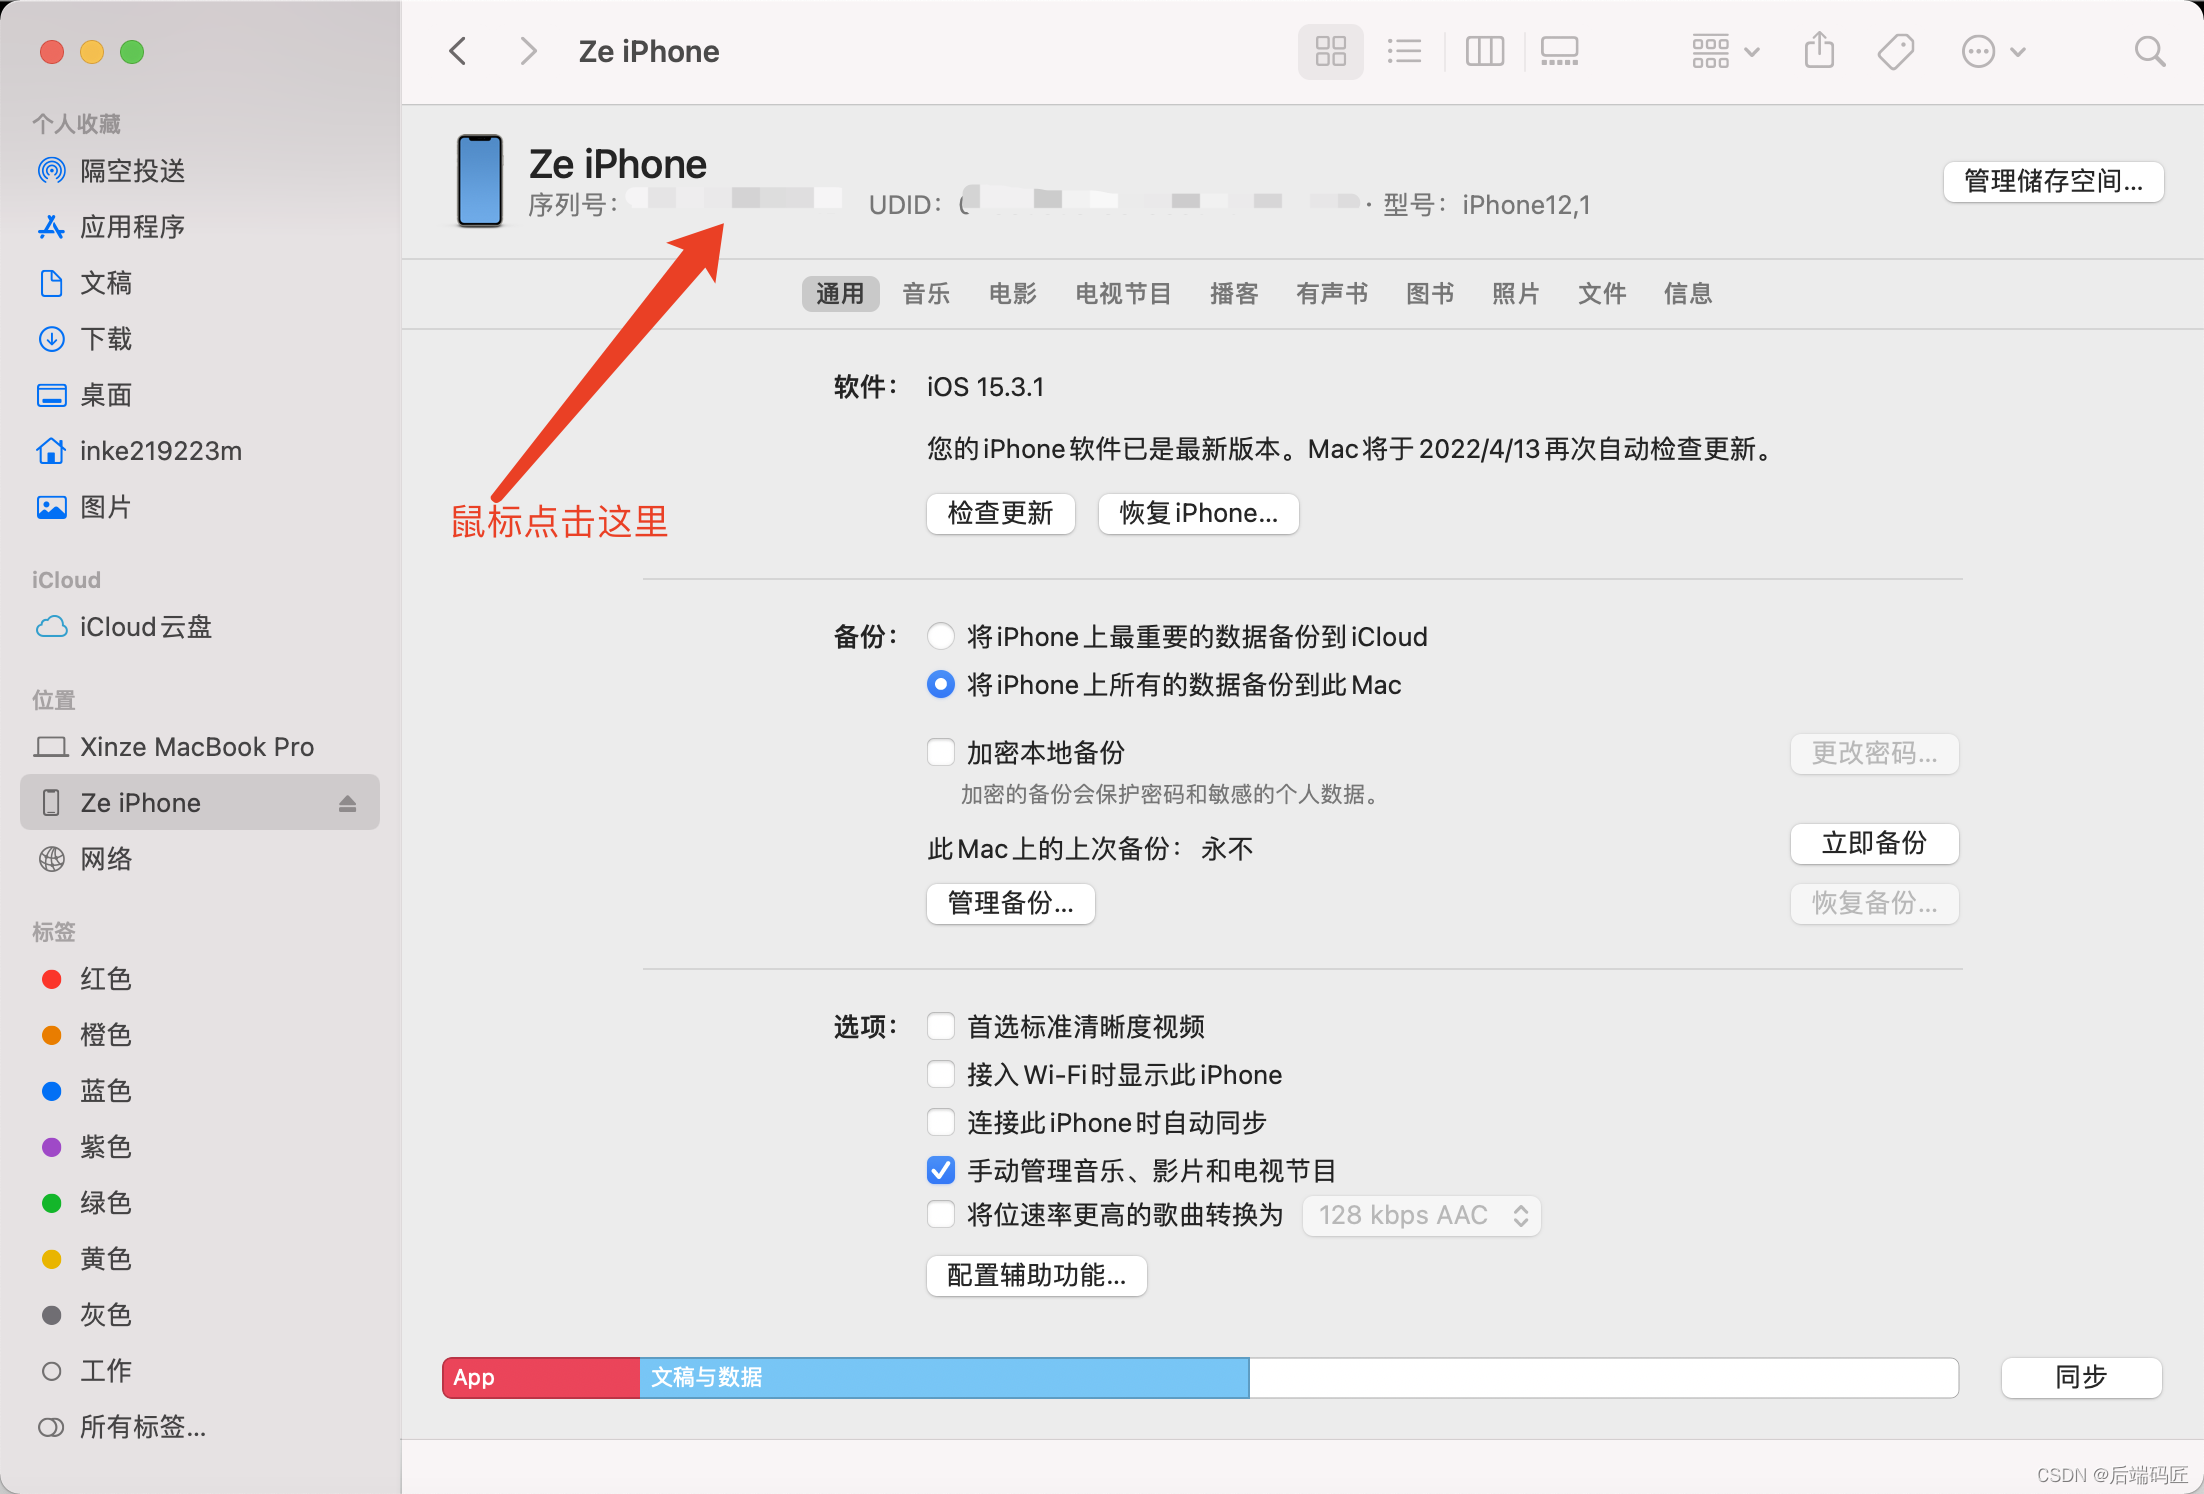Switch to list view icon
The width and height of the screenshot is (2204, 1494).
point(1404,51)
